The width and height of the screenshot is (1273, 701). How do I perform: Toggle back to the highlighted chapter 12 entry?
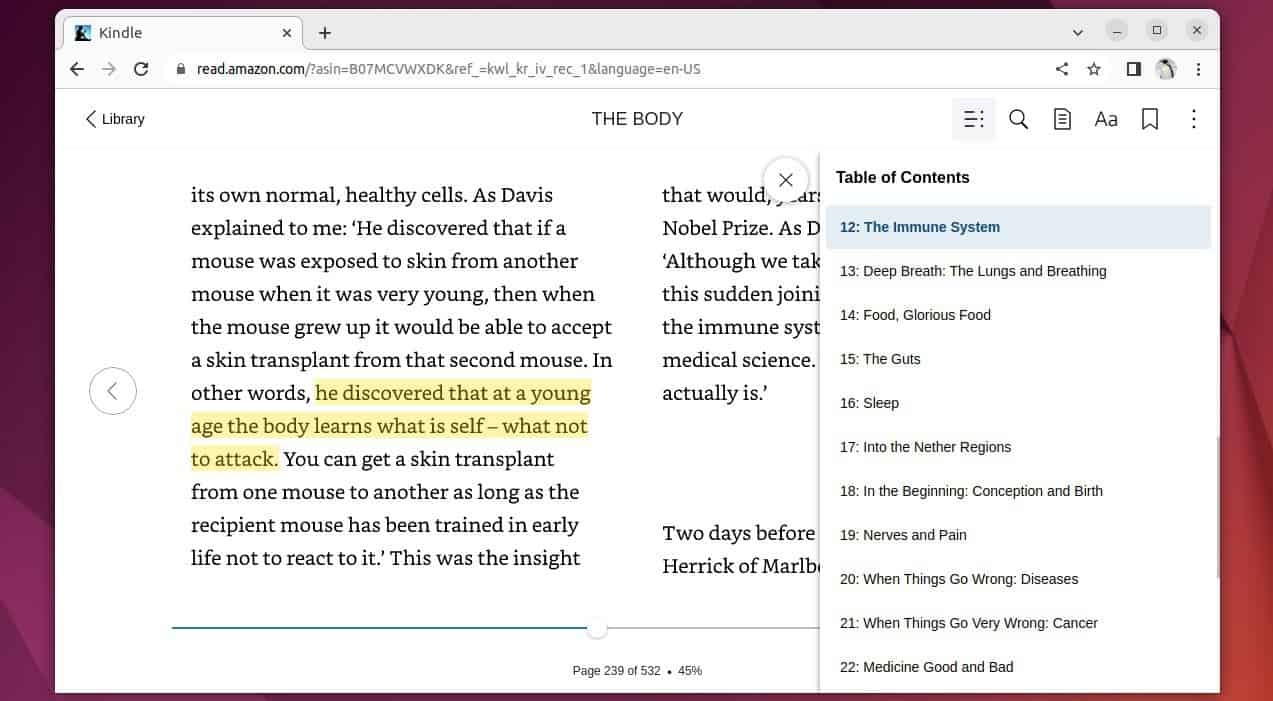click(x=919, y=227)
